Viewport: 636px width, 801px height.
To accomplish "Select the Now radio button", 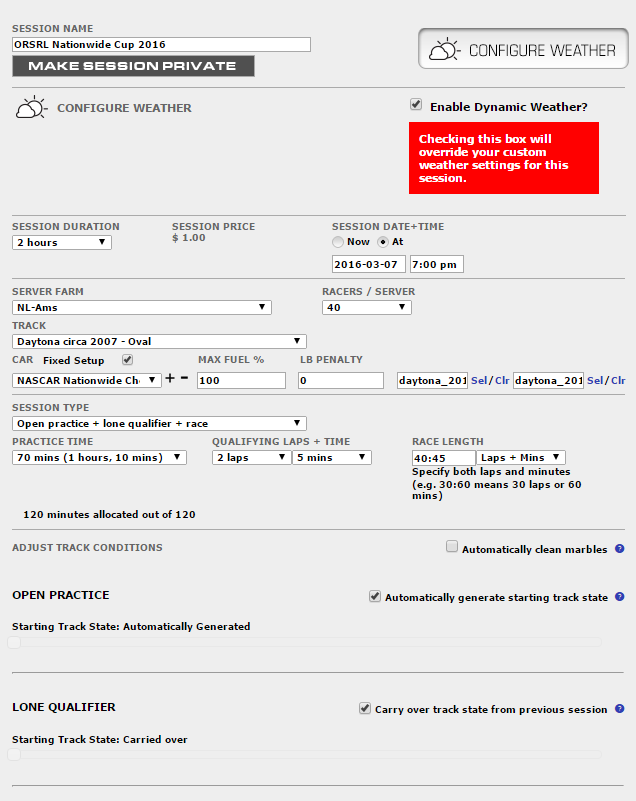I will tap(337, 242).
